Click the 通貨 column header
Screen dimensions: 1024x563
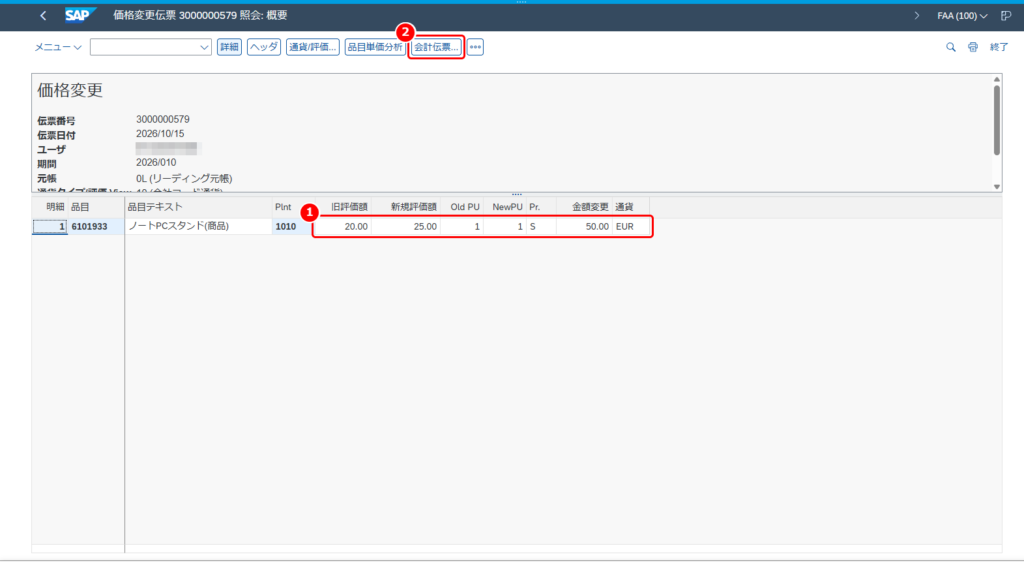[631, 206]
